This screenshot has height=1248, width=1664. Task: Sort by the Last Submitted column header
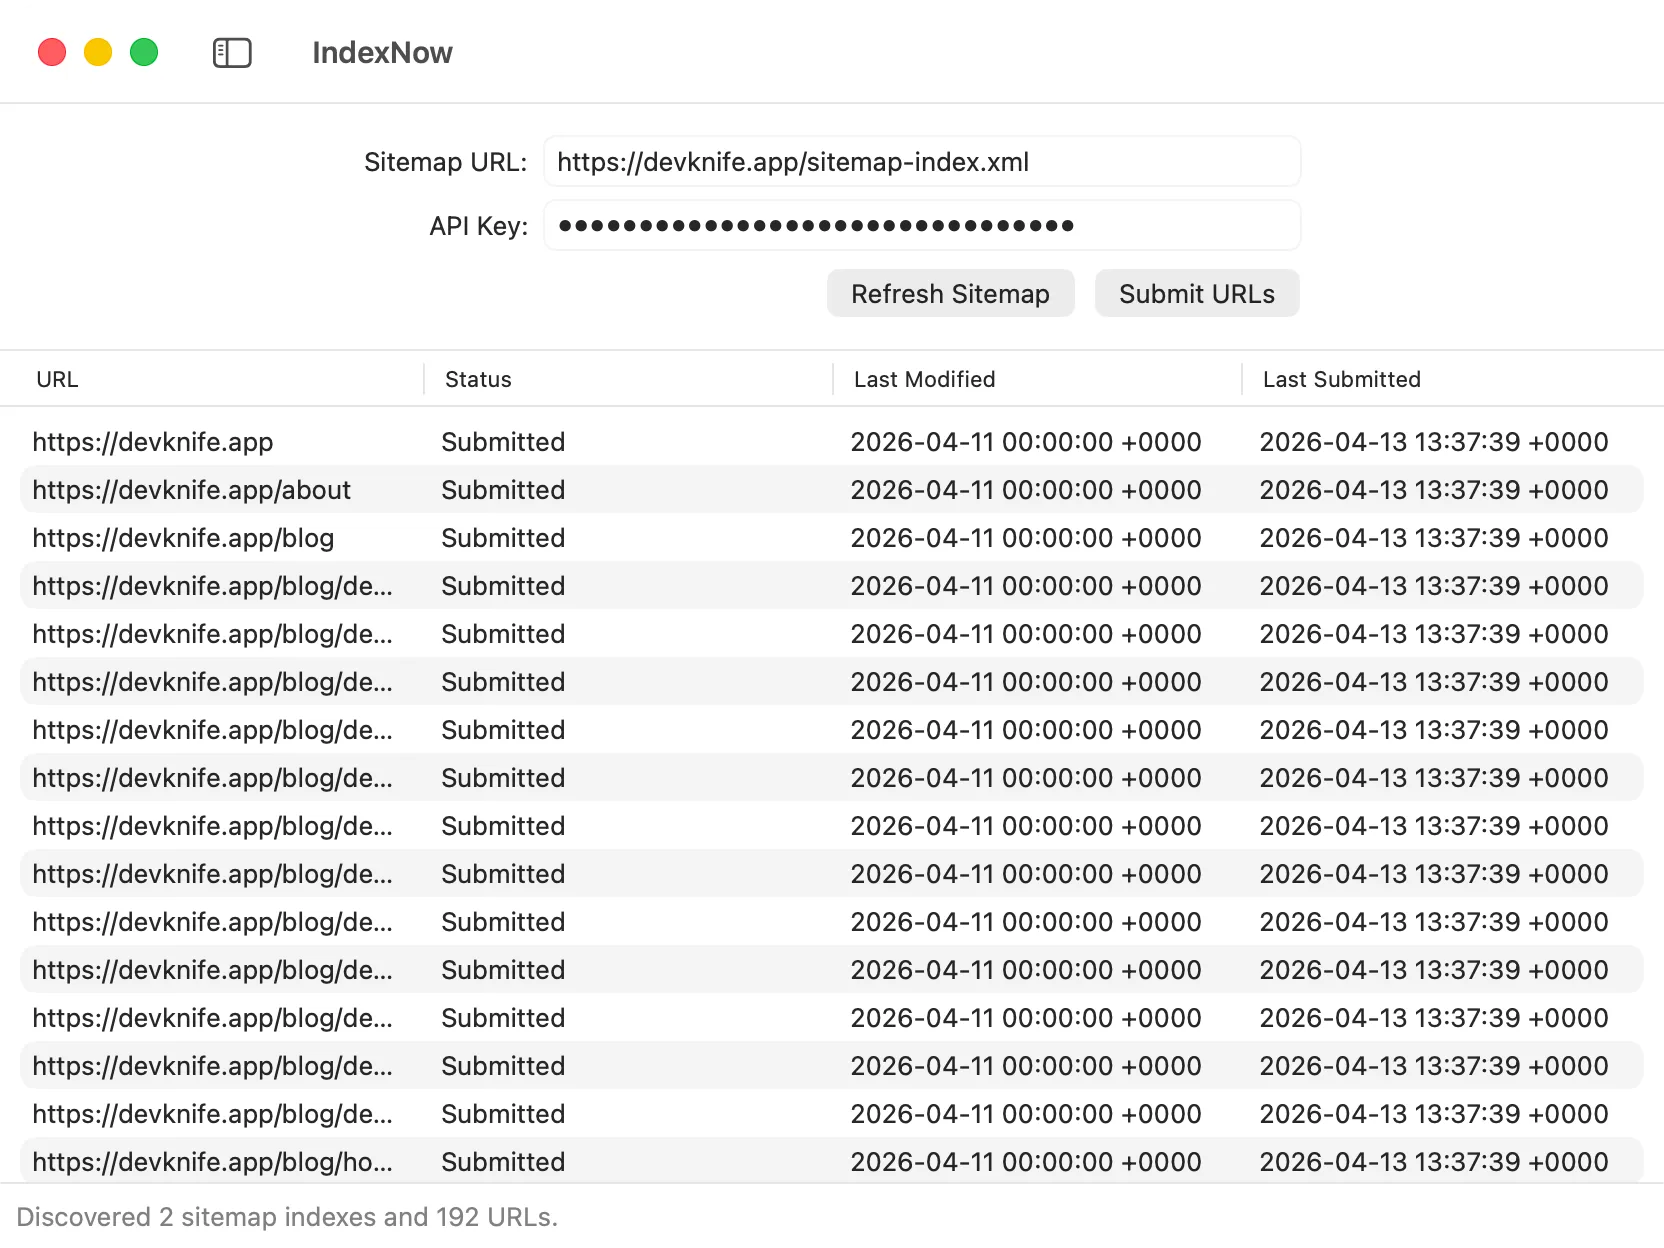point(1341,379)
